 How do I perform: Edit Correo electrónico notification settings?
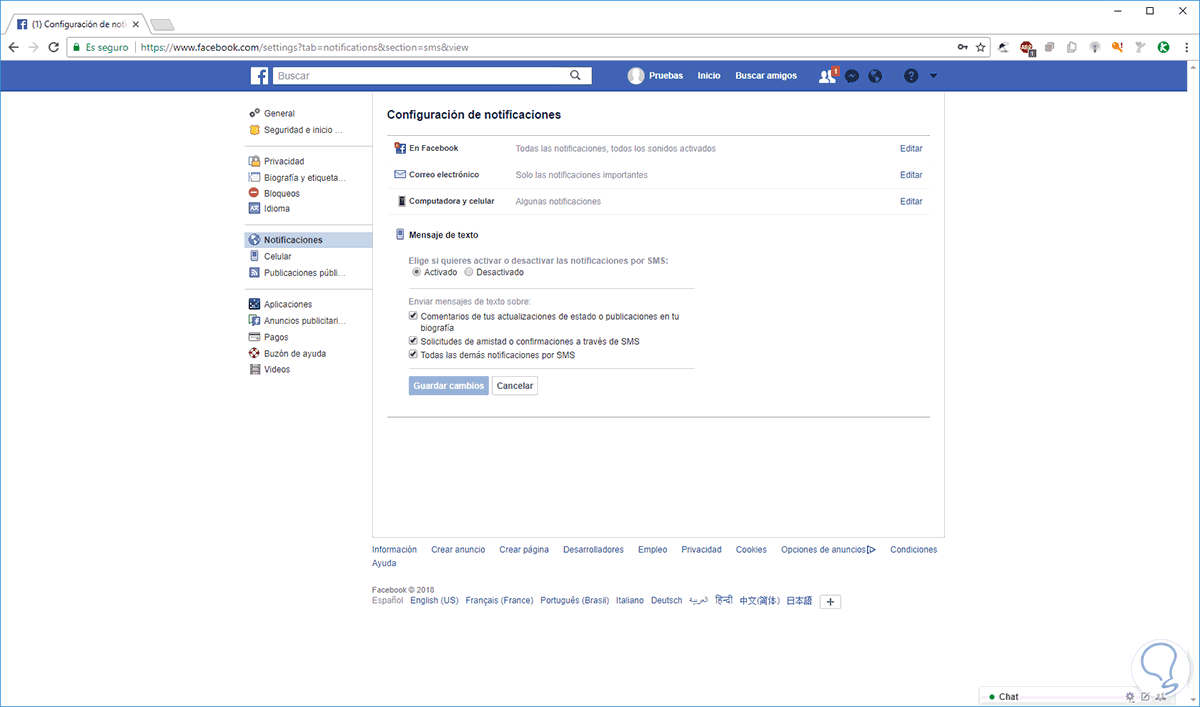911,175
